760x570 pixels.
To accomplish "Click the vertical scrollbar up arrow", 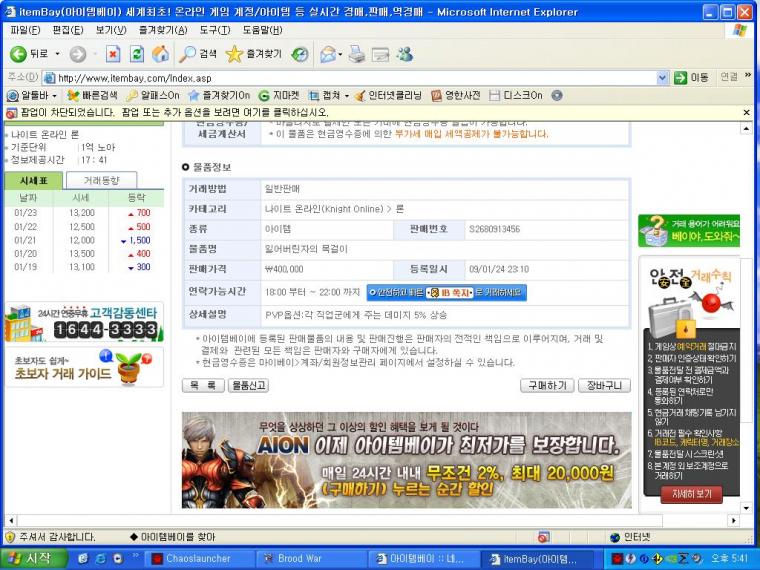I will click(x=746, y=128).
